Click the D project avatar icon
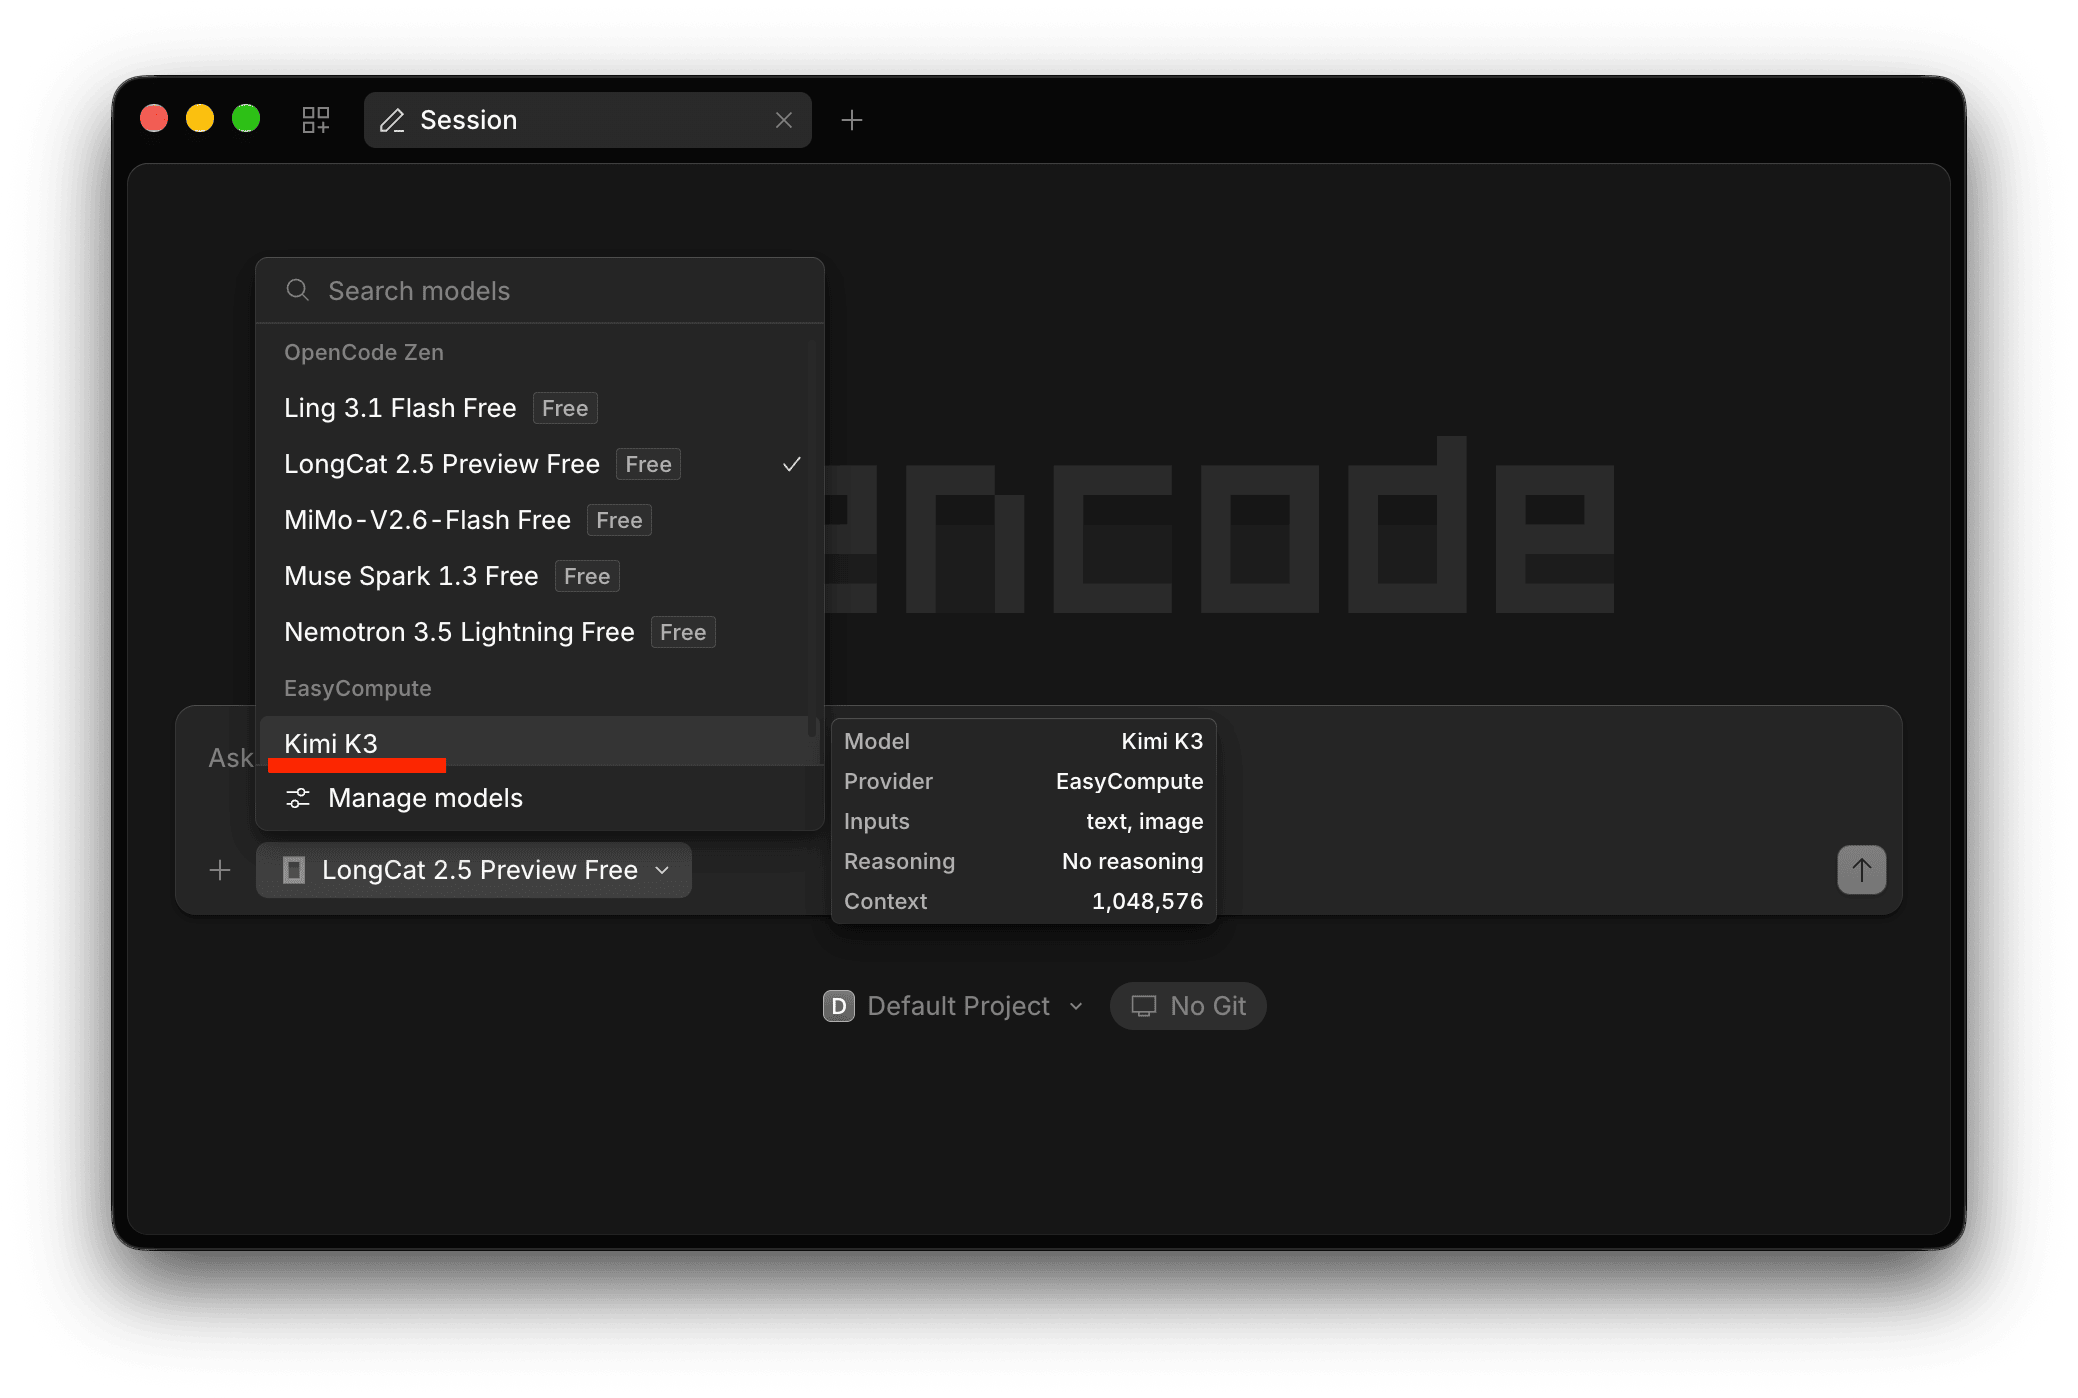This screenshot has width=2078, height=1398. click(838, 1006)
